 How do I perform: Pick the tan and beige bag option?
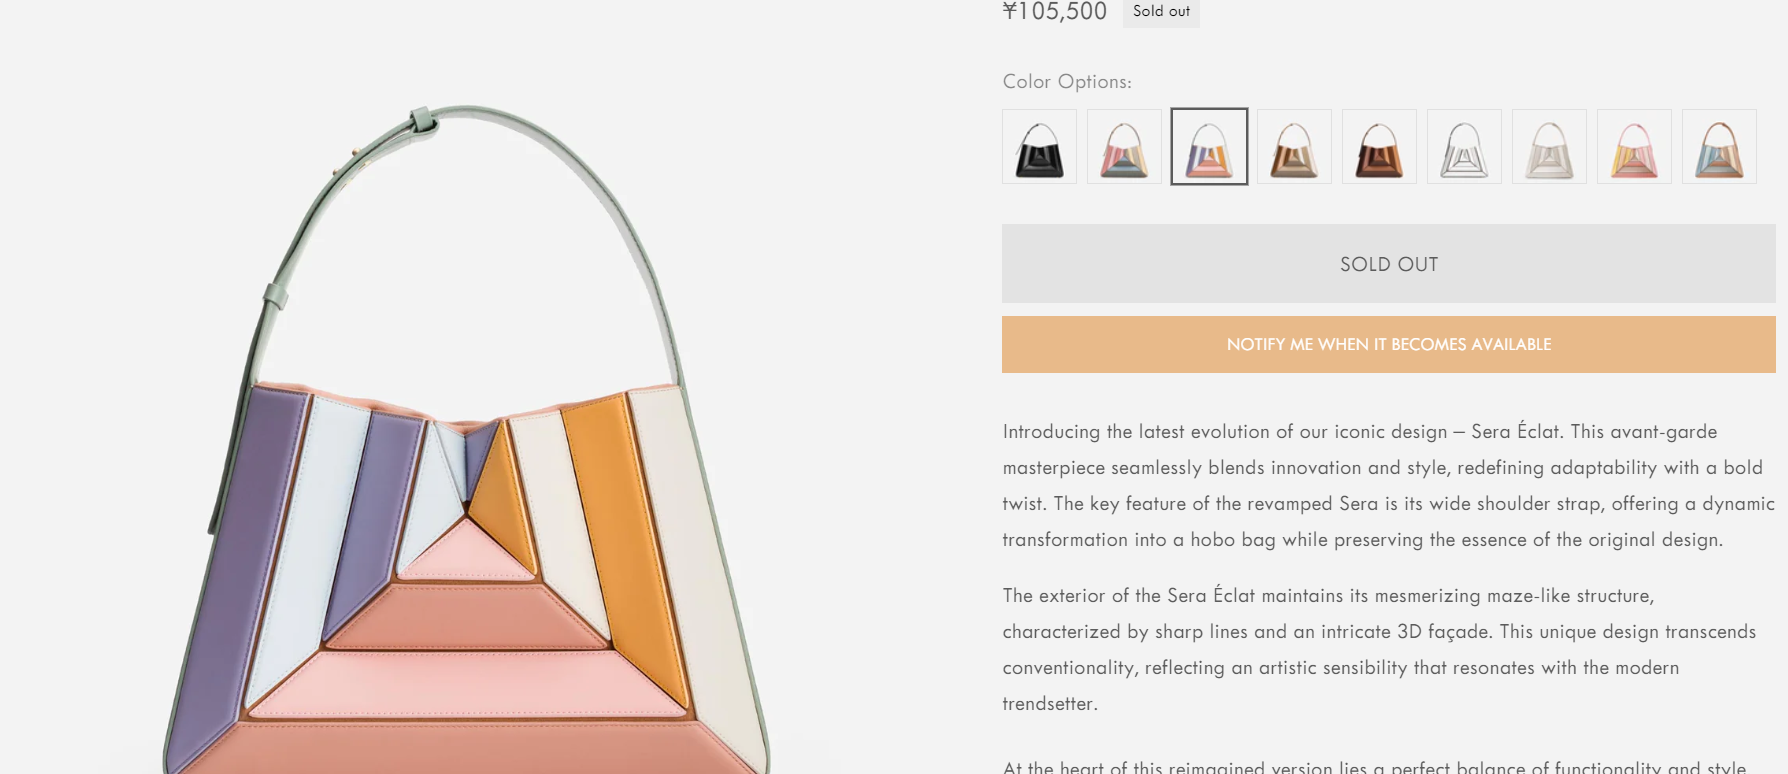click(1294, 147)
